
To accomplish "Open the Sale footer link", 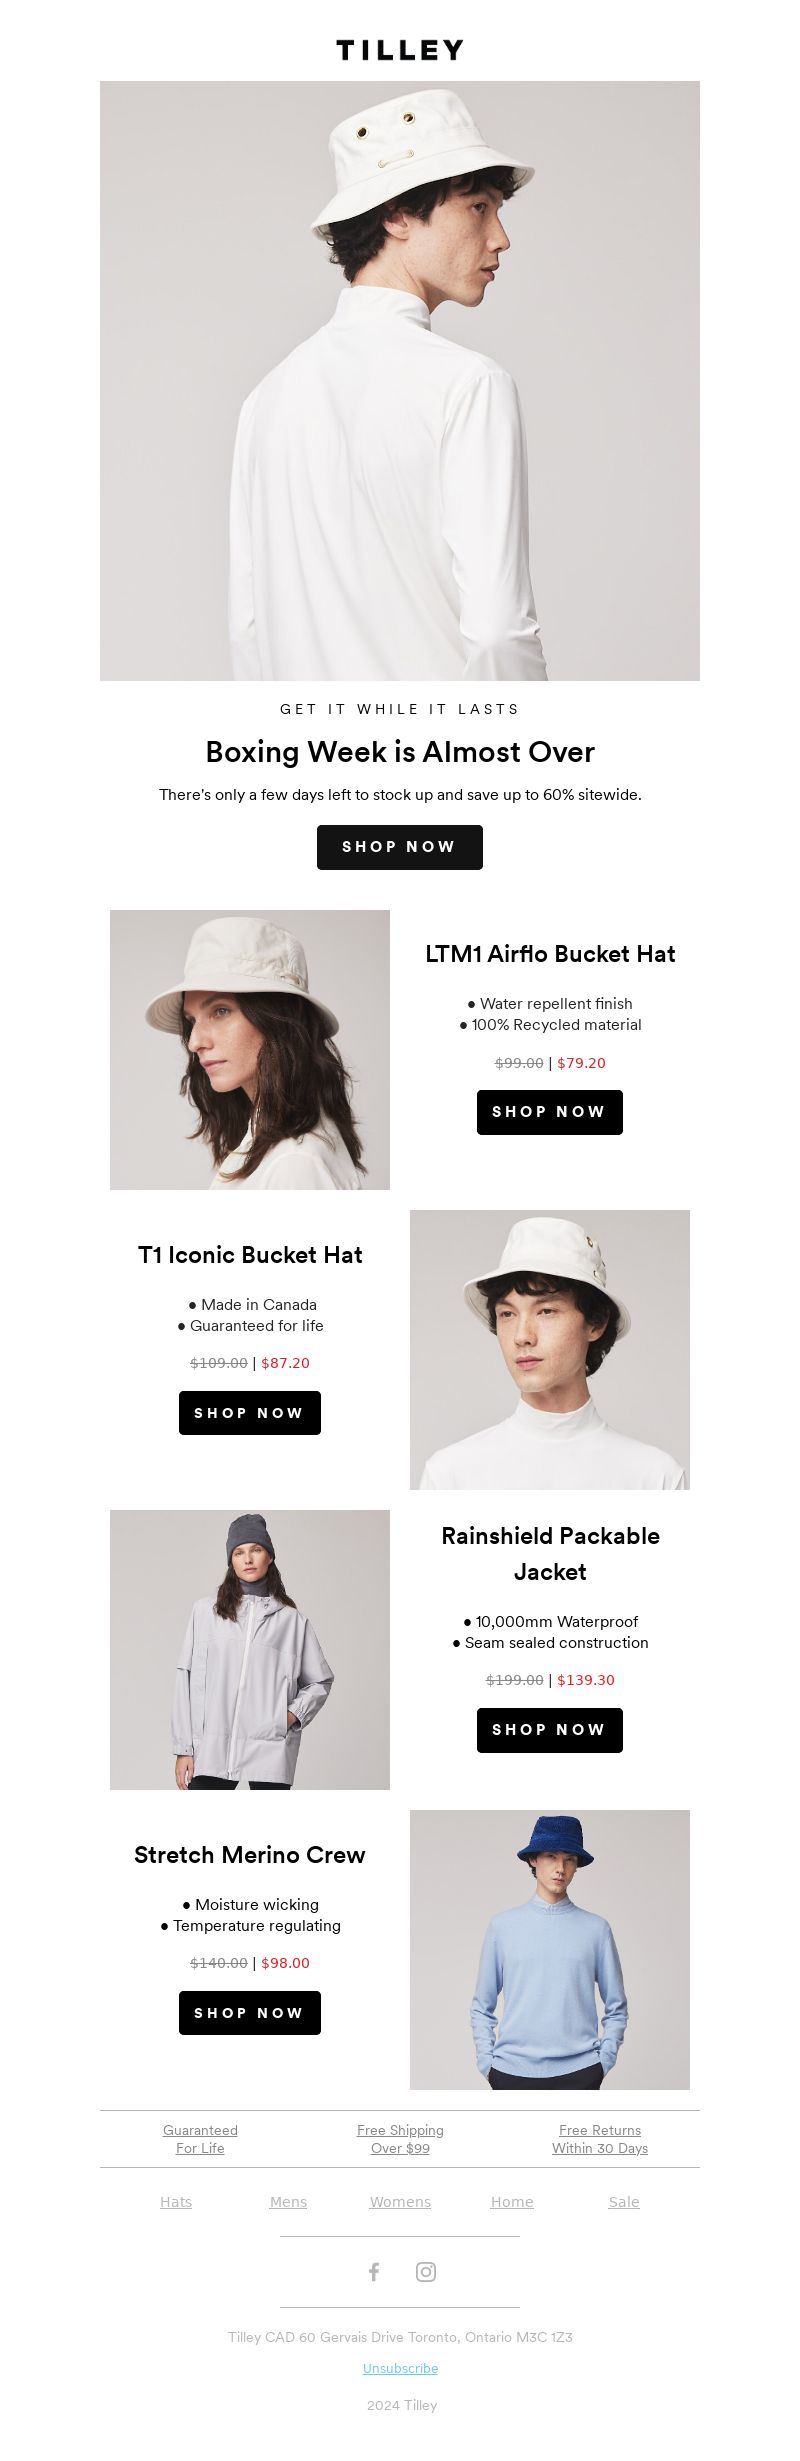I will coord(624,2202).
